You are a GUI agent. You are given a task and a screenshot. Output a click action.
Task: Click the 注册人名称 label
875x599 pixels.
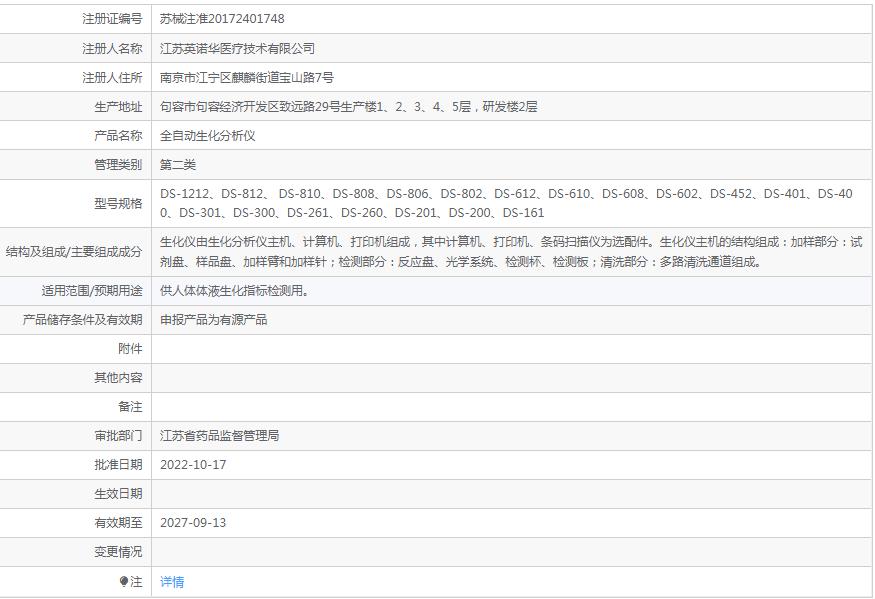pyautogui.click(x=112, y=49)
